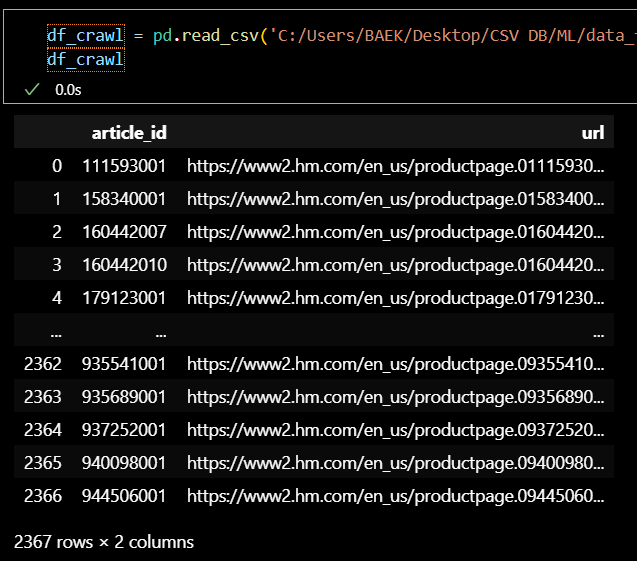Click the URL in row index 3

pos(396,265)
